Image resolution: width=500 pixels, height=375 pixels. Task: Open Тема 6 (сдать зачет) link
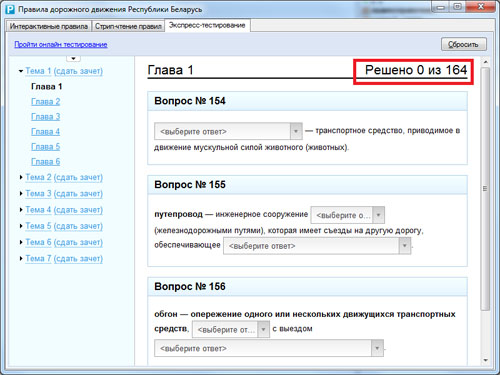point(64,242)
